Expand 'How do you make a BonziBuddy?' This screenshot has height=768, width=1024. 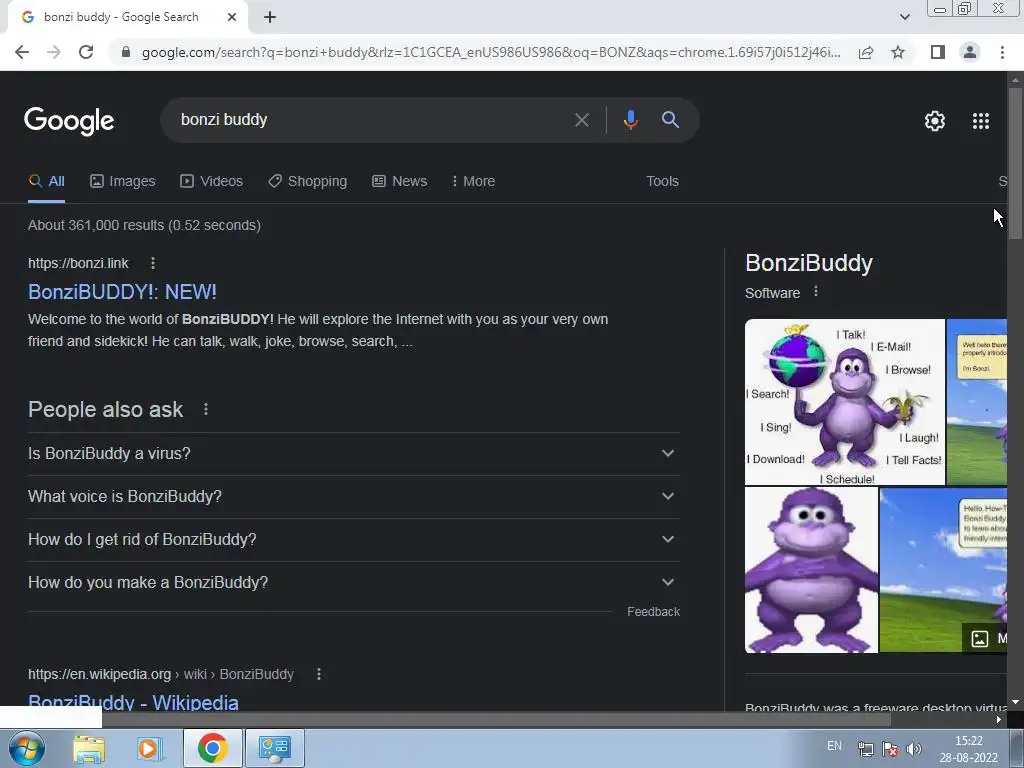click(353, 583)
